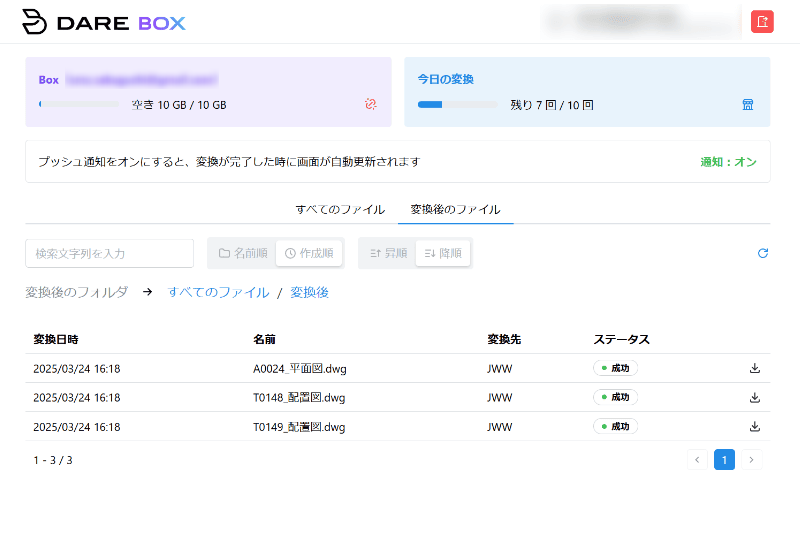Download T0149_配置図.dwg
Viewport: 800px width, 533px height.
pyautogui.click(x=755, y=426)
